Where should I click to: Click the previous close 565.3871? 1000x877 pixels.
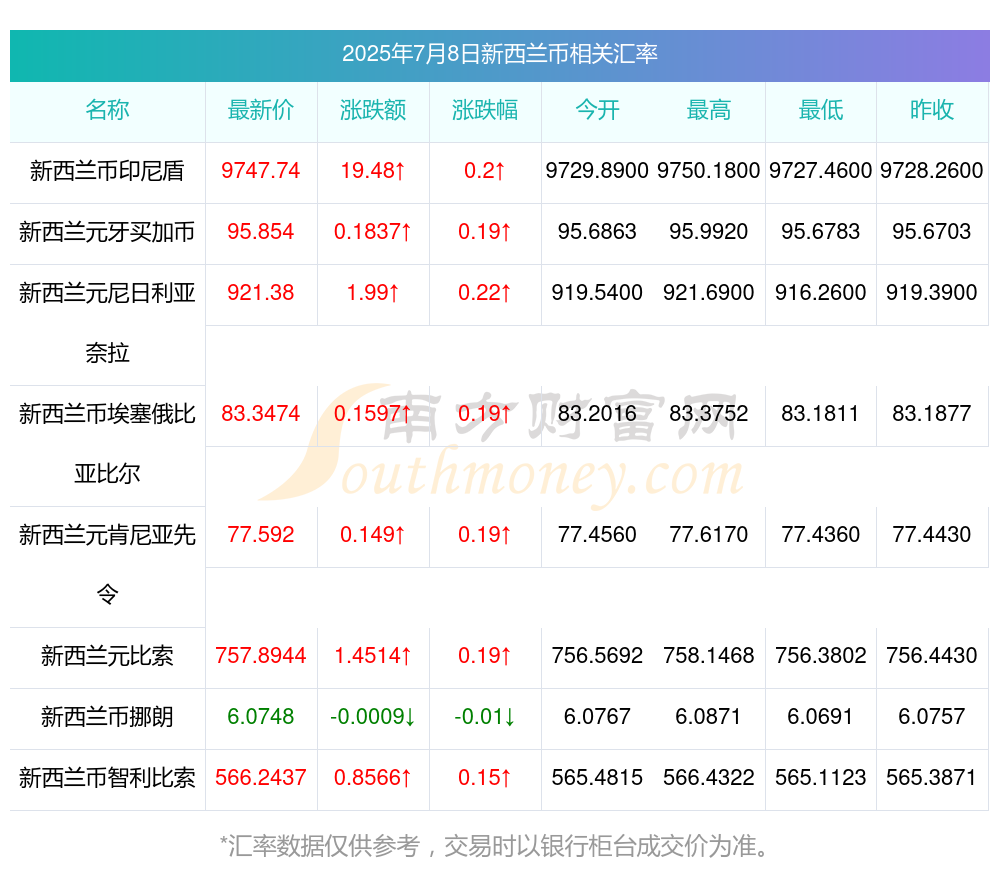pos(932,777)
